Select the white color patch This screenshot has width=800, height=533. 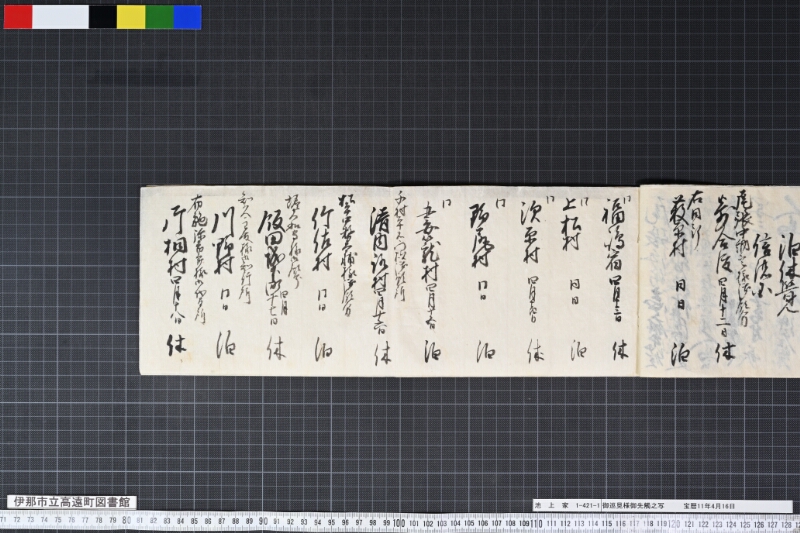(60, 17)
